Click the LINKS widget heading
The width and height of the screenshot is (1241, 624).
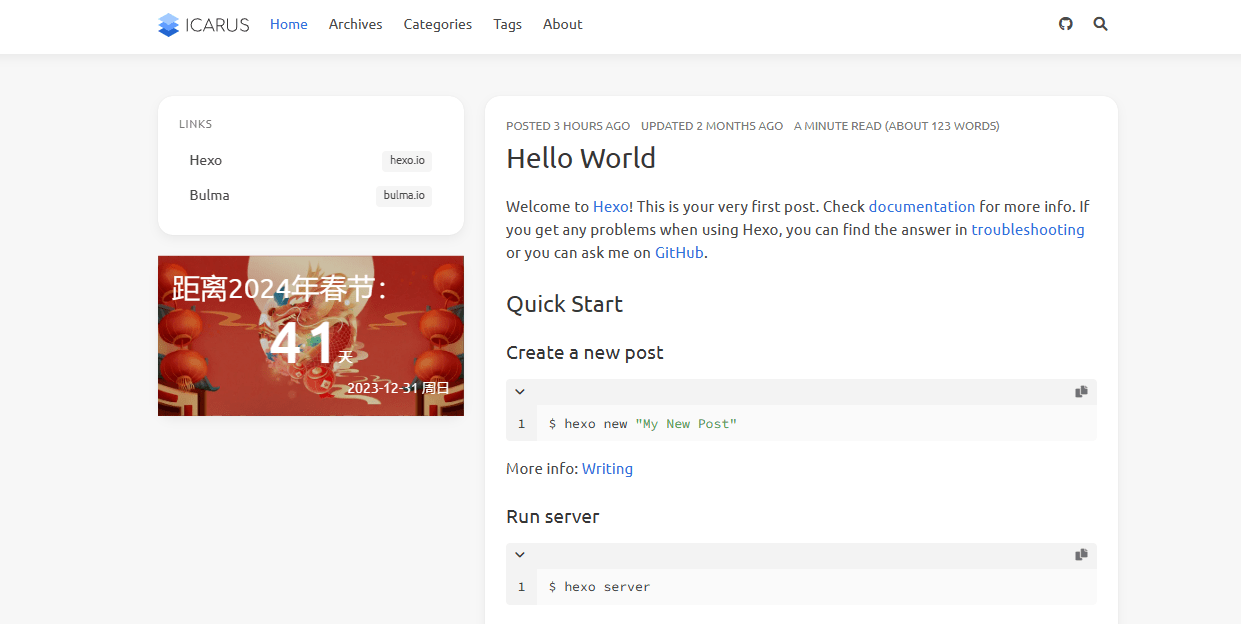point(196,125)
